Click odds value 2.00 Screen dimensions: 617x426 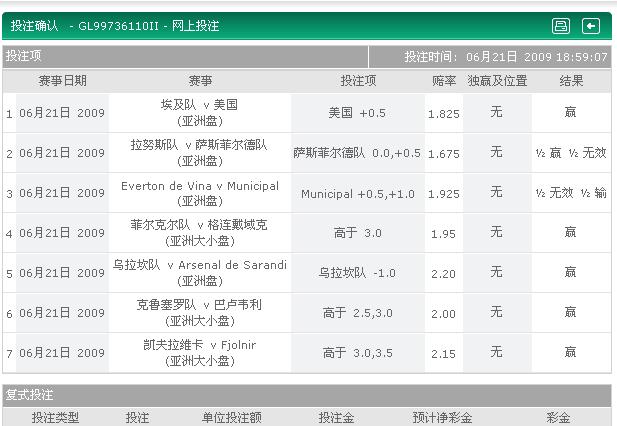click(443, 314)
